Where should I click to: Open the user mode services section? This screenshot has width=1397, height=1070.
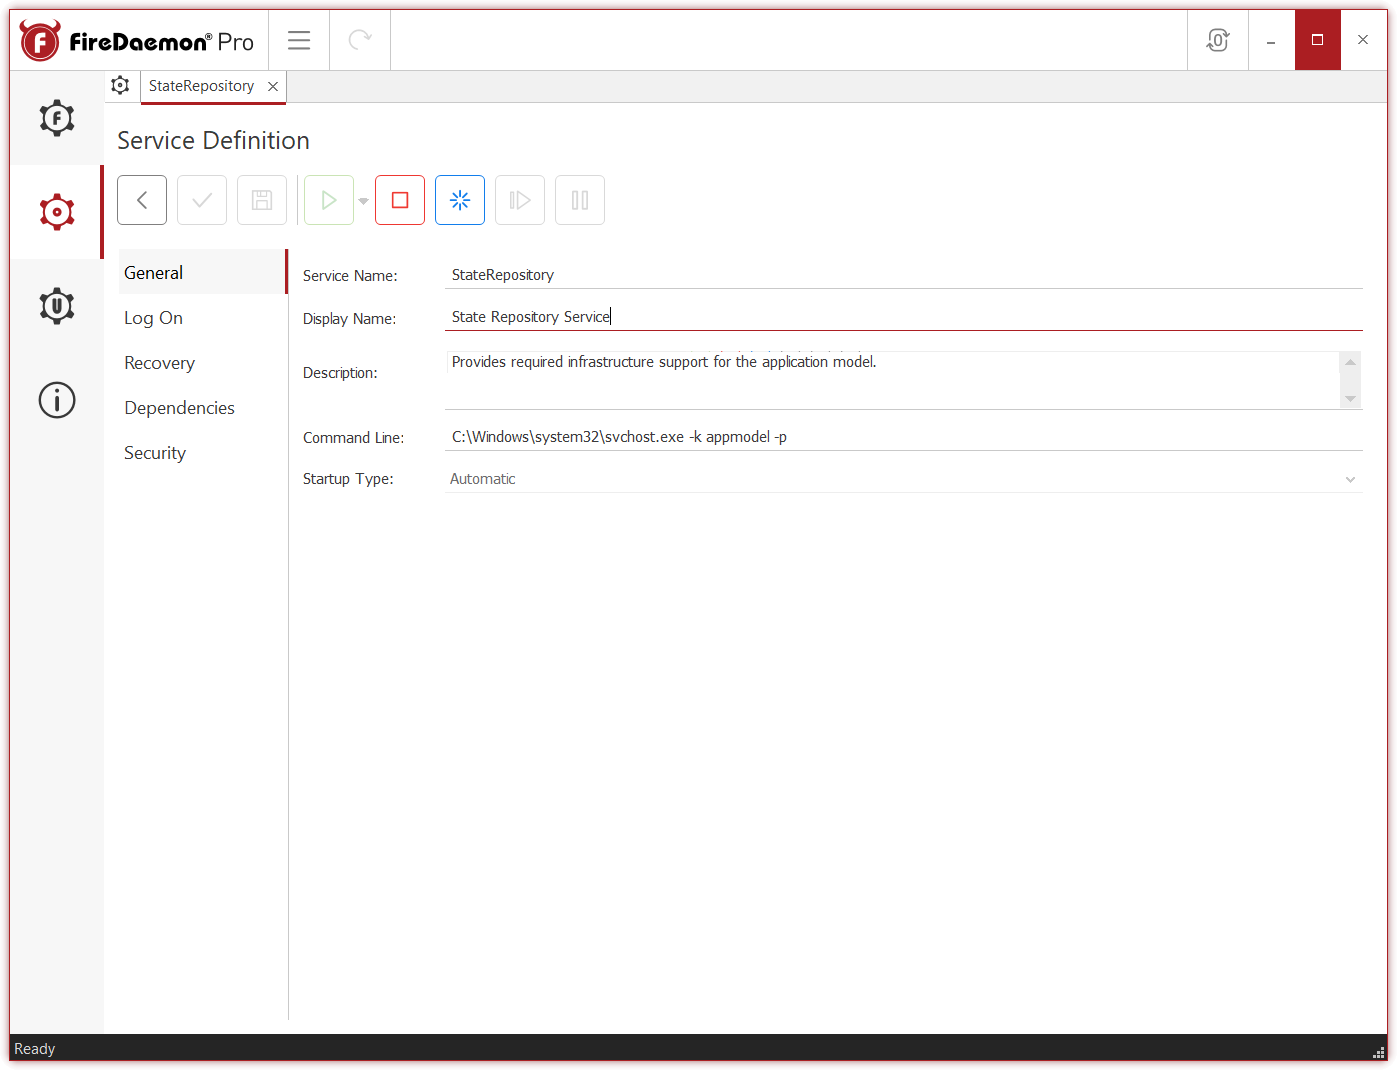point(56,305)
